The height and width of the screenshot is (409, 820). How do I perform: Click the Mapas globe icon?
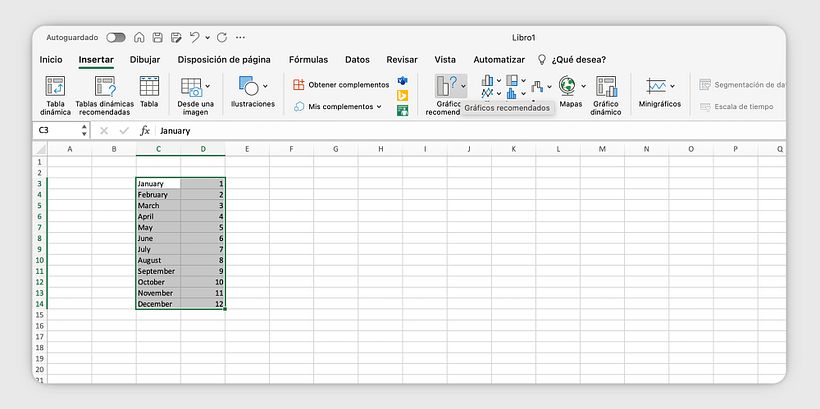click(567, 85)
